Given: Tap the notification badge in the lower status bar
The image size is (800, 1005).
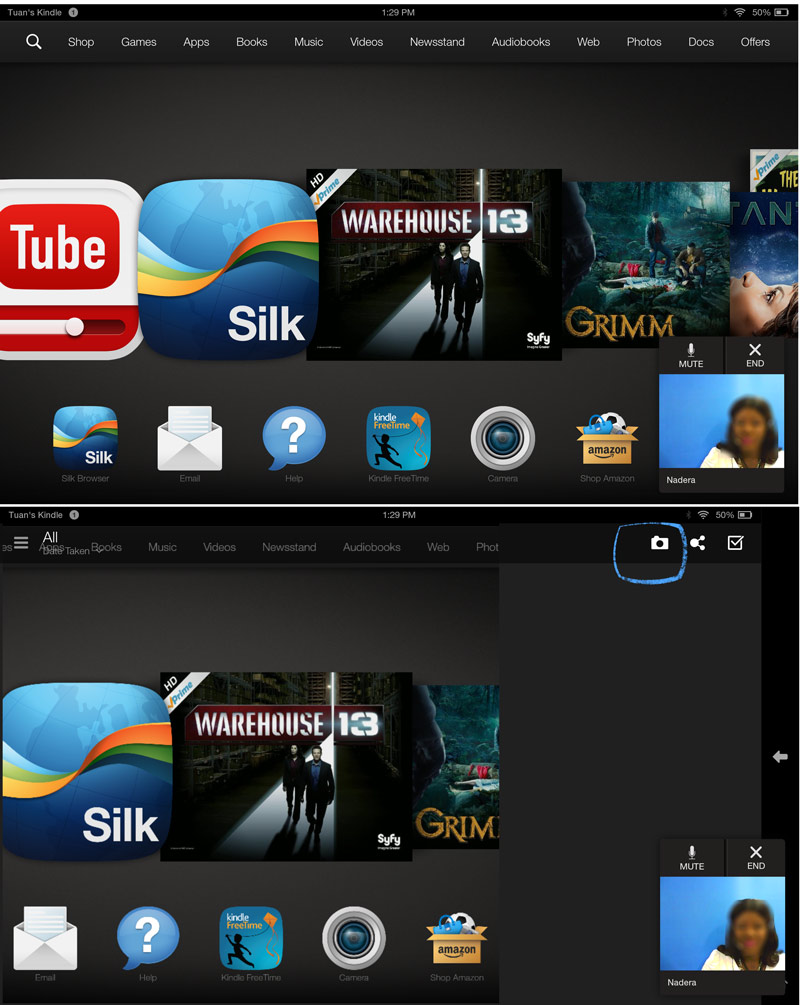Looking at the screenshot, I should click(74, 515).
